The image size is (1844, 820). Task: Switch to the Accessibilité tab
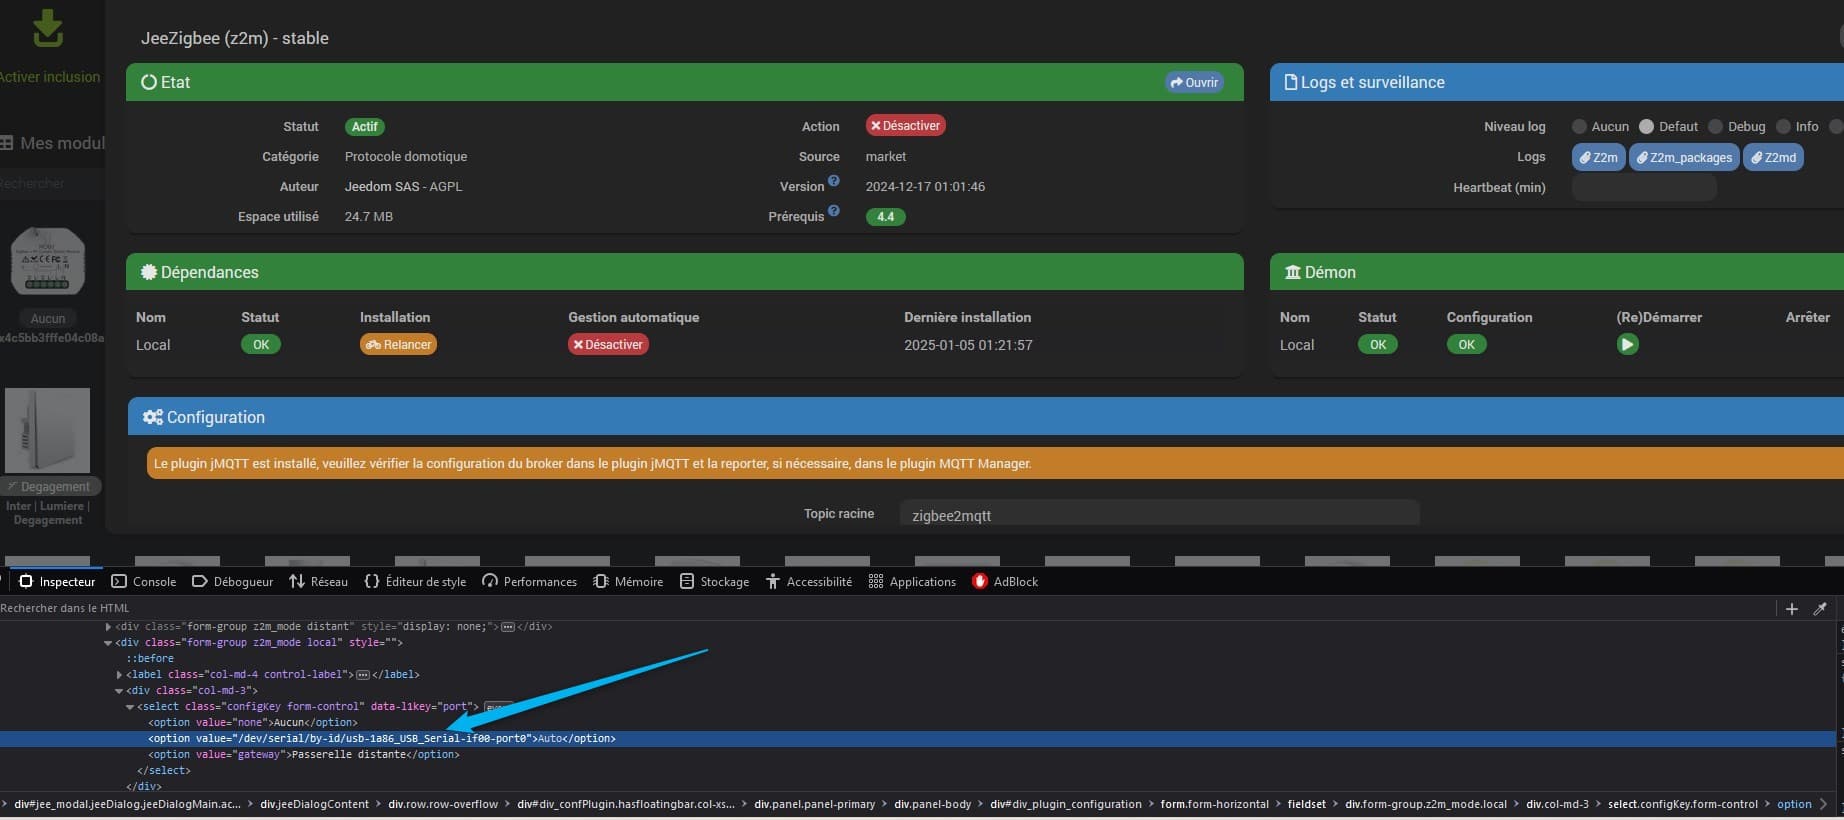tap(809, 581)
